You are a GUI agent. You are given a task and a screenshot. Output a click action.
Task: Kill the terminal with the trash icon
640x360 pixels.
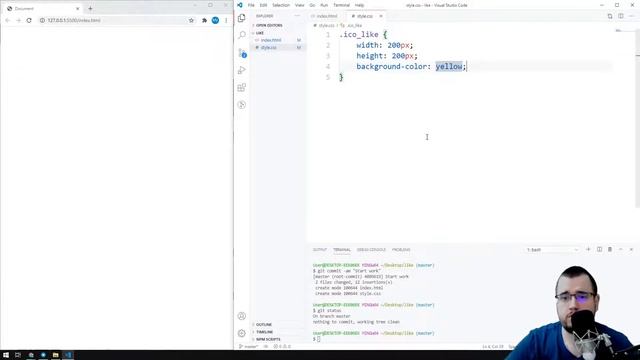click(610, 249)
